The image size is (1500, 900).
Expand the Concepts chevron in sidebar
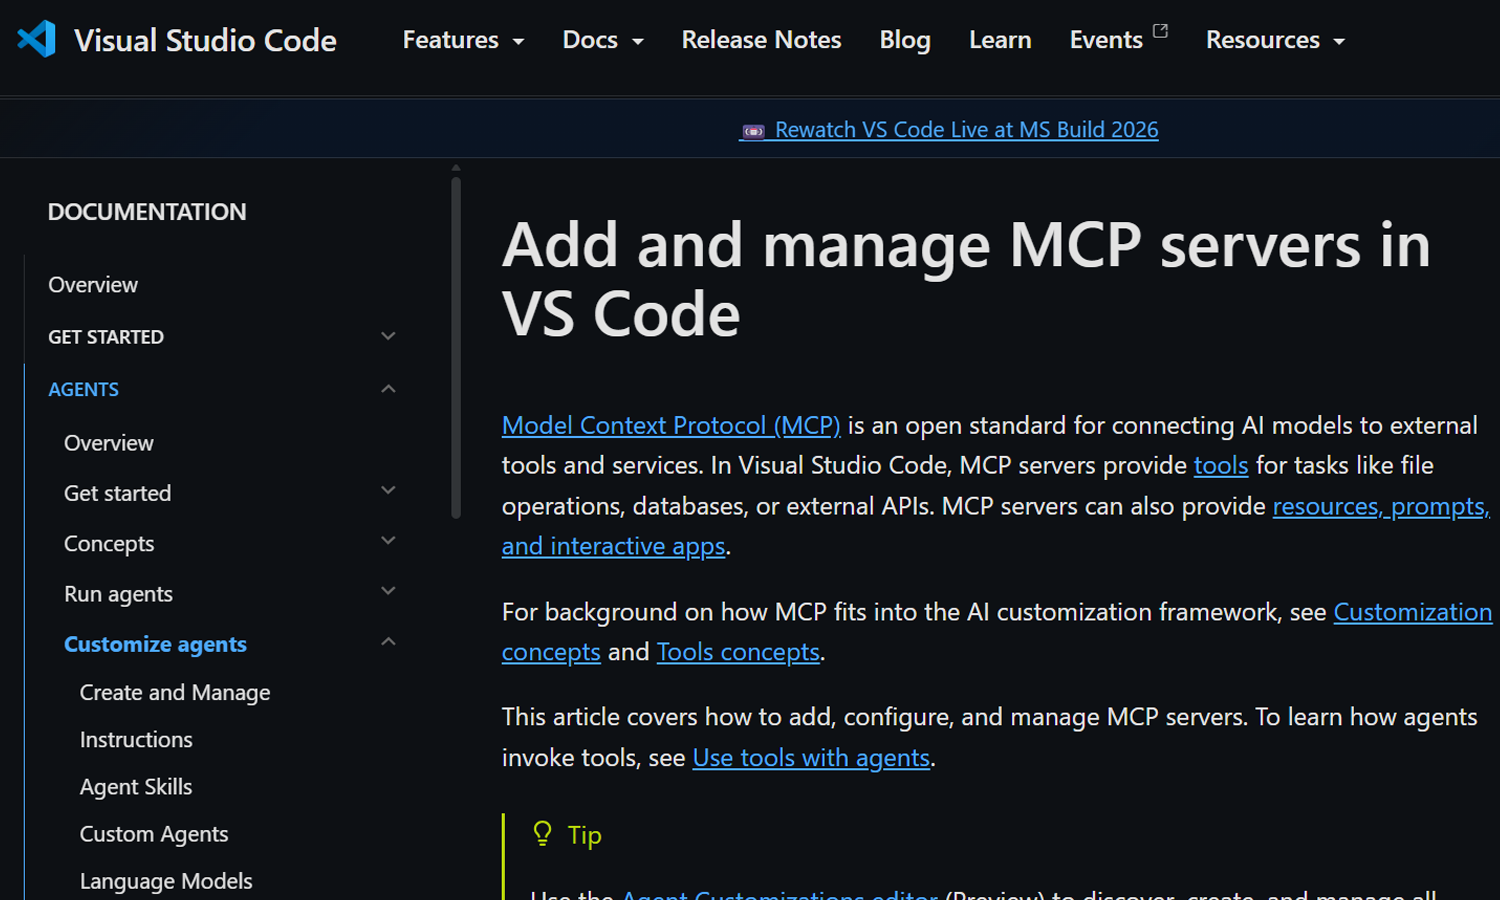pyautogui.click(x=388, y=541)
